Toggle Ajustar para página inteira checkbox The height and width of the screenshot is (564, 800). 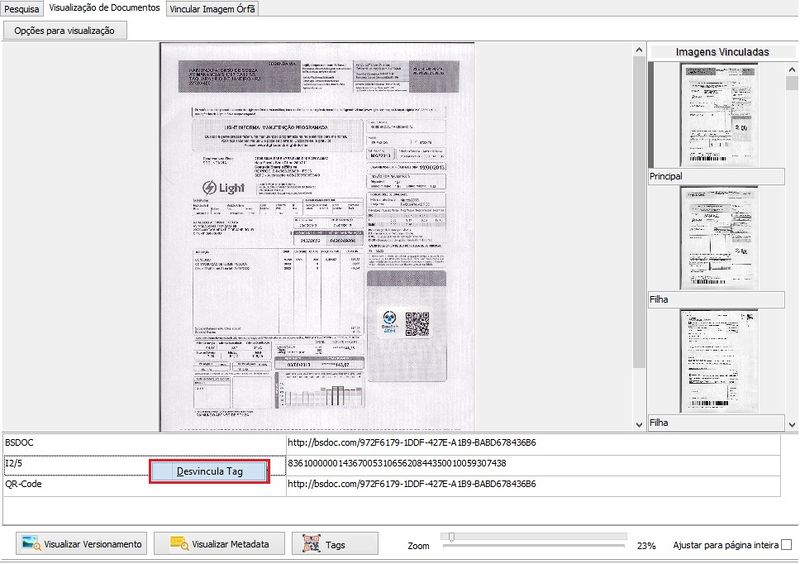[786, 545]
